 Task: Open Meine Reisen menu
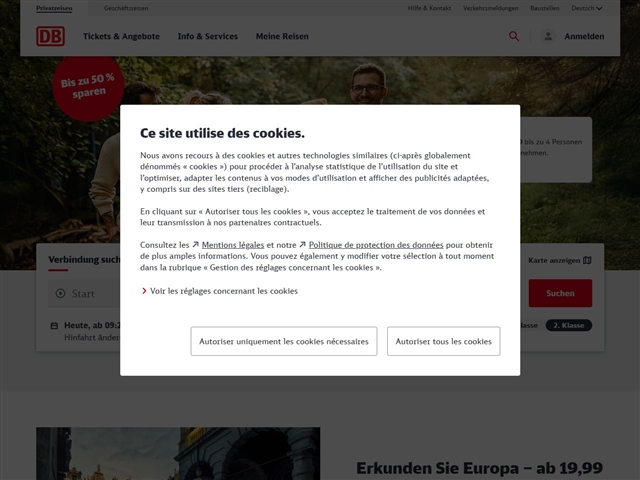[x=282, y=36]
